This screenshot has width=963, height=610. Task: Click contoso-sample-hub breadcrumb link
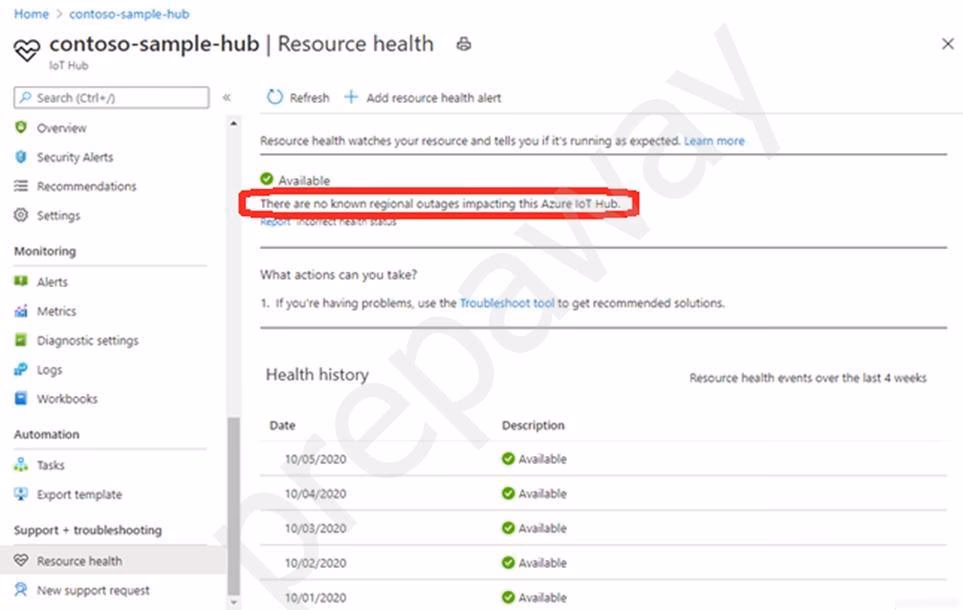pos(129,14)
